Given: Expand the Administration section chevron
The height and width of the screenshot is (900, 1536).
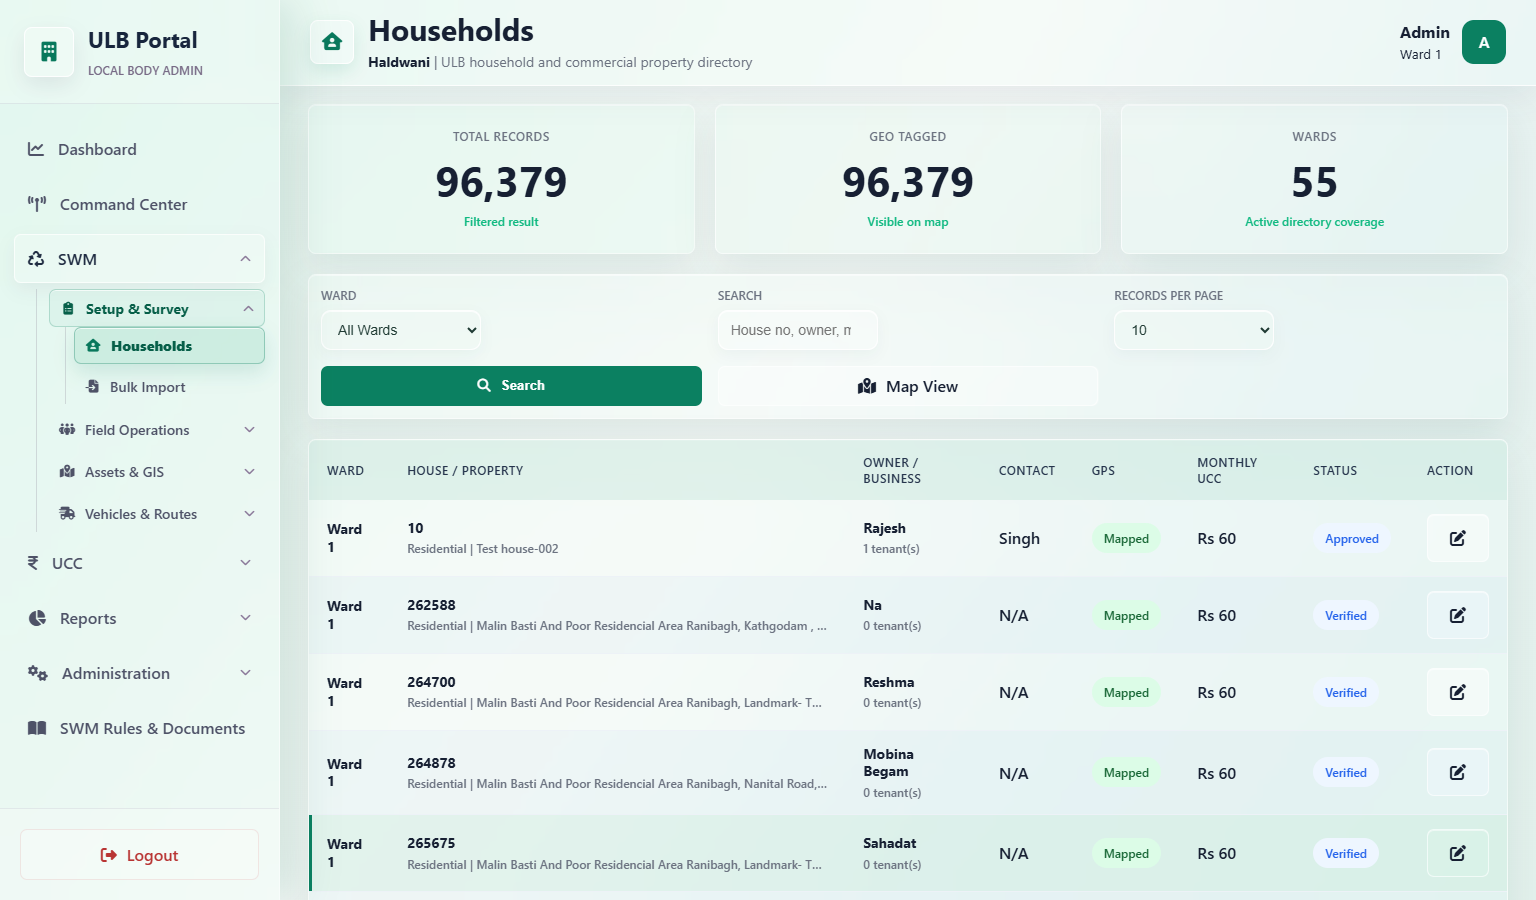Looking at the screenshot, I should 245,673.
